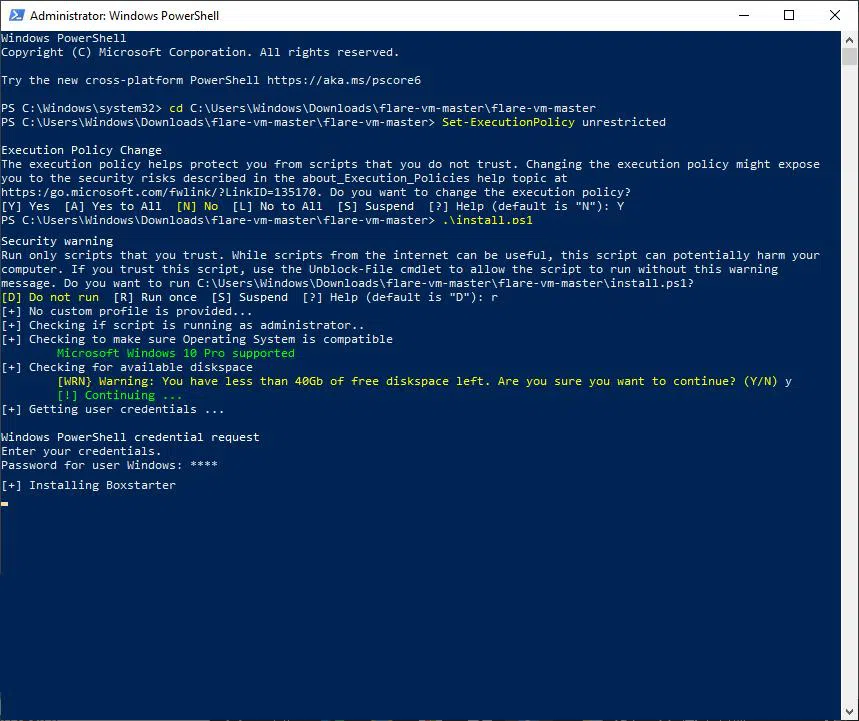This screenshot has width=859, height=721.
Task: Click the "cd C:\Users\Windows\Downloads" command text
Action: pos(382,108)
